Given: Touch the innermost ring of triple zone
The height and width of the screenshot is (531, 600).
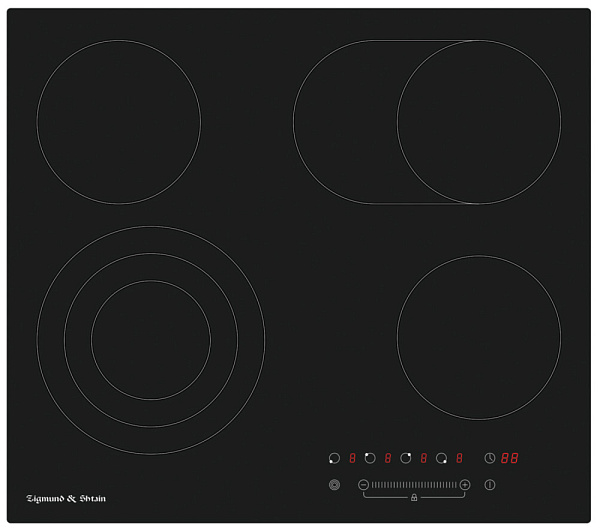Looking at the screenshot, I should [150, 340].
